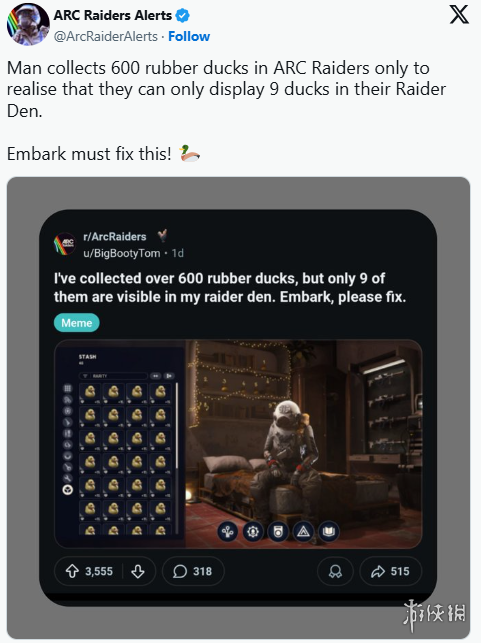This screenshot has height=643, width=481.
Task: Select the wrench stash category filter
Action: pyautogui.click(x=68, y=478)
